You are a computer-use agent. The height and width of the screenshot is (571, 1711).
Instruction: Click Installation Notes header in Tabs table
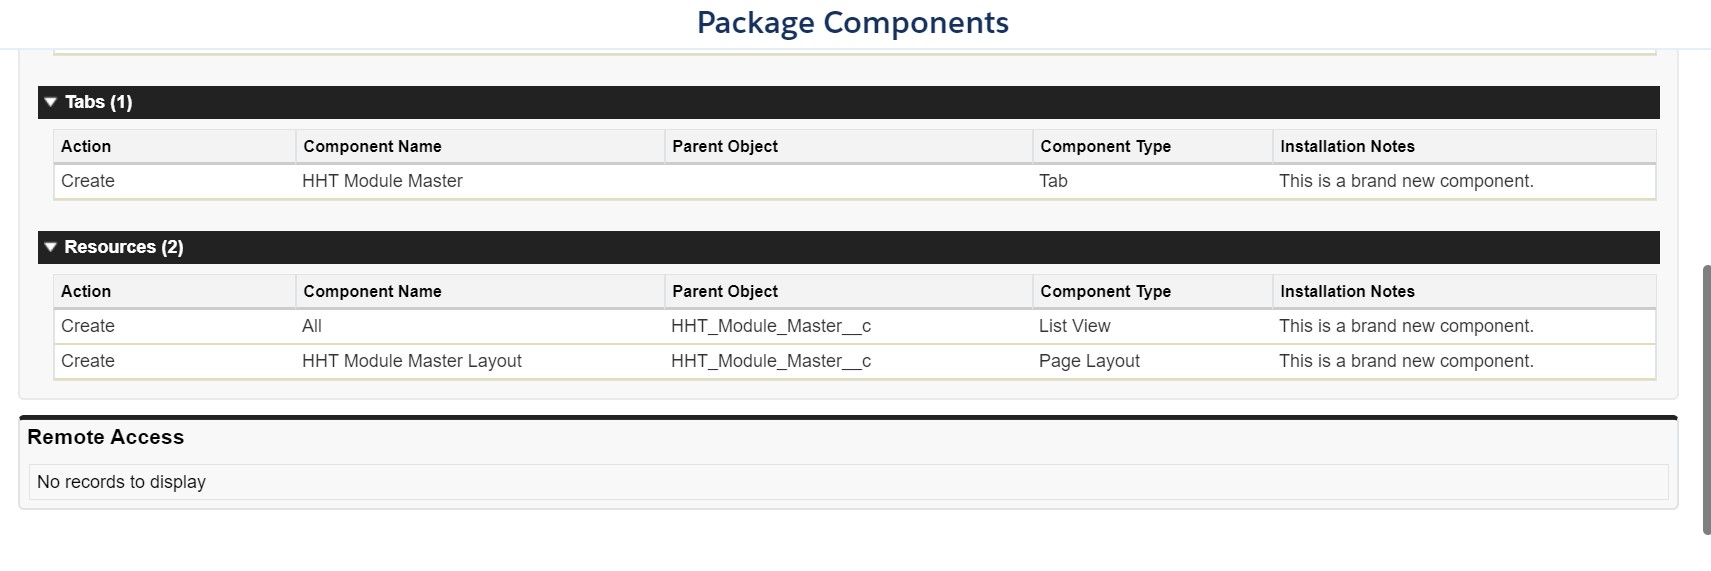pos(1347,146)
